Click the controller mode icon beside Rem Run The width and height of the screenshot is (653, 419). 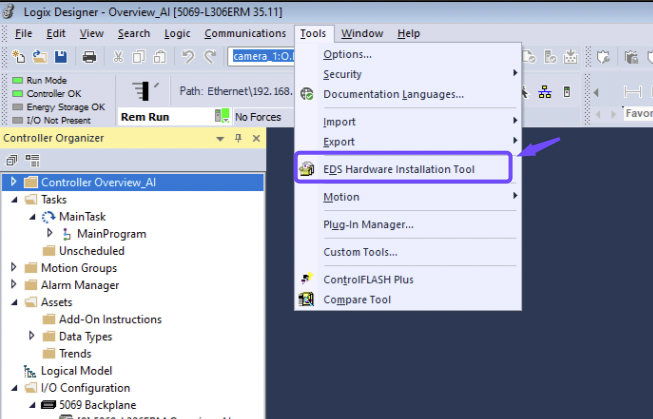[222, 117]
